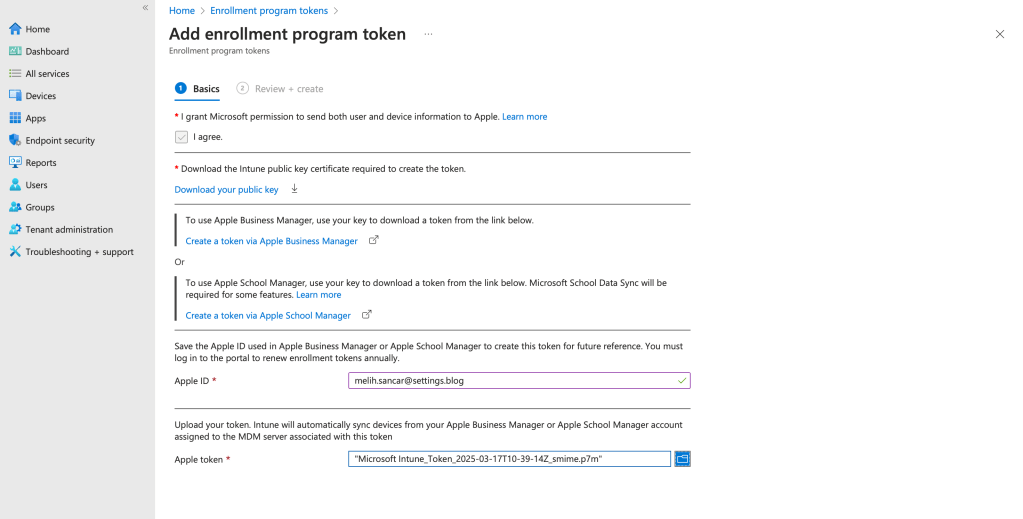The height and width of the screenshot is (519, 1023).
Task: Toggle the 'I agree' checkbox
Action: (x=181, y=137)
